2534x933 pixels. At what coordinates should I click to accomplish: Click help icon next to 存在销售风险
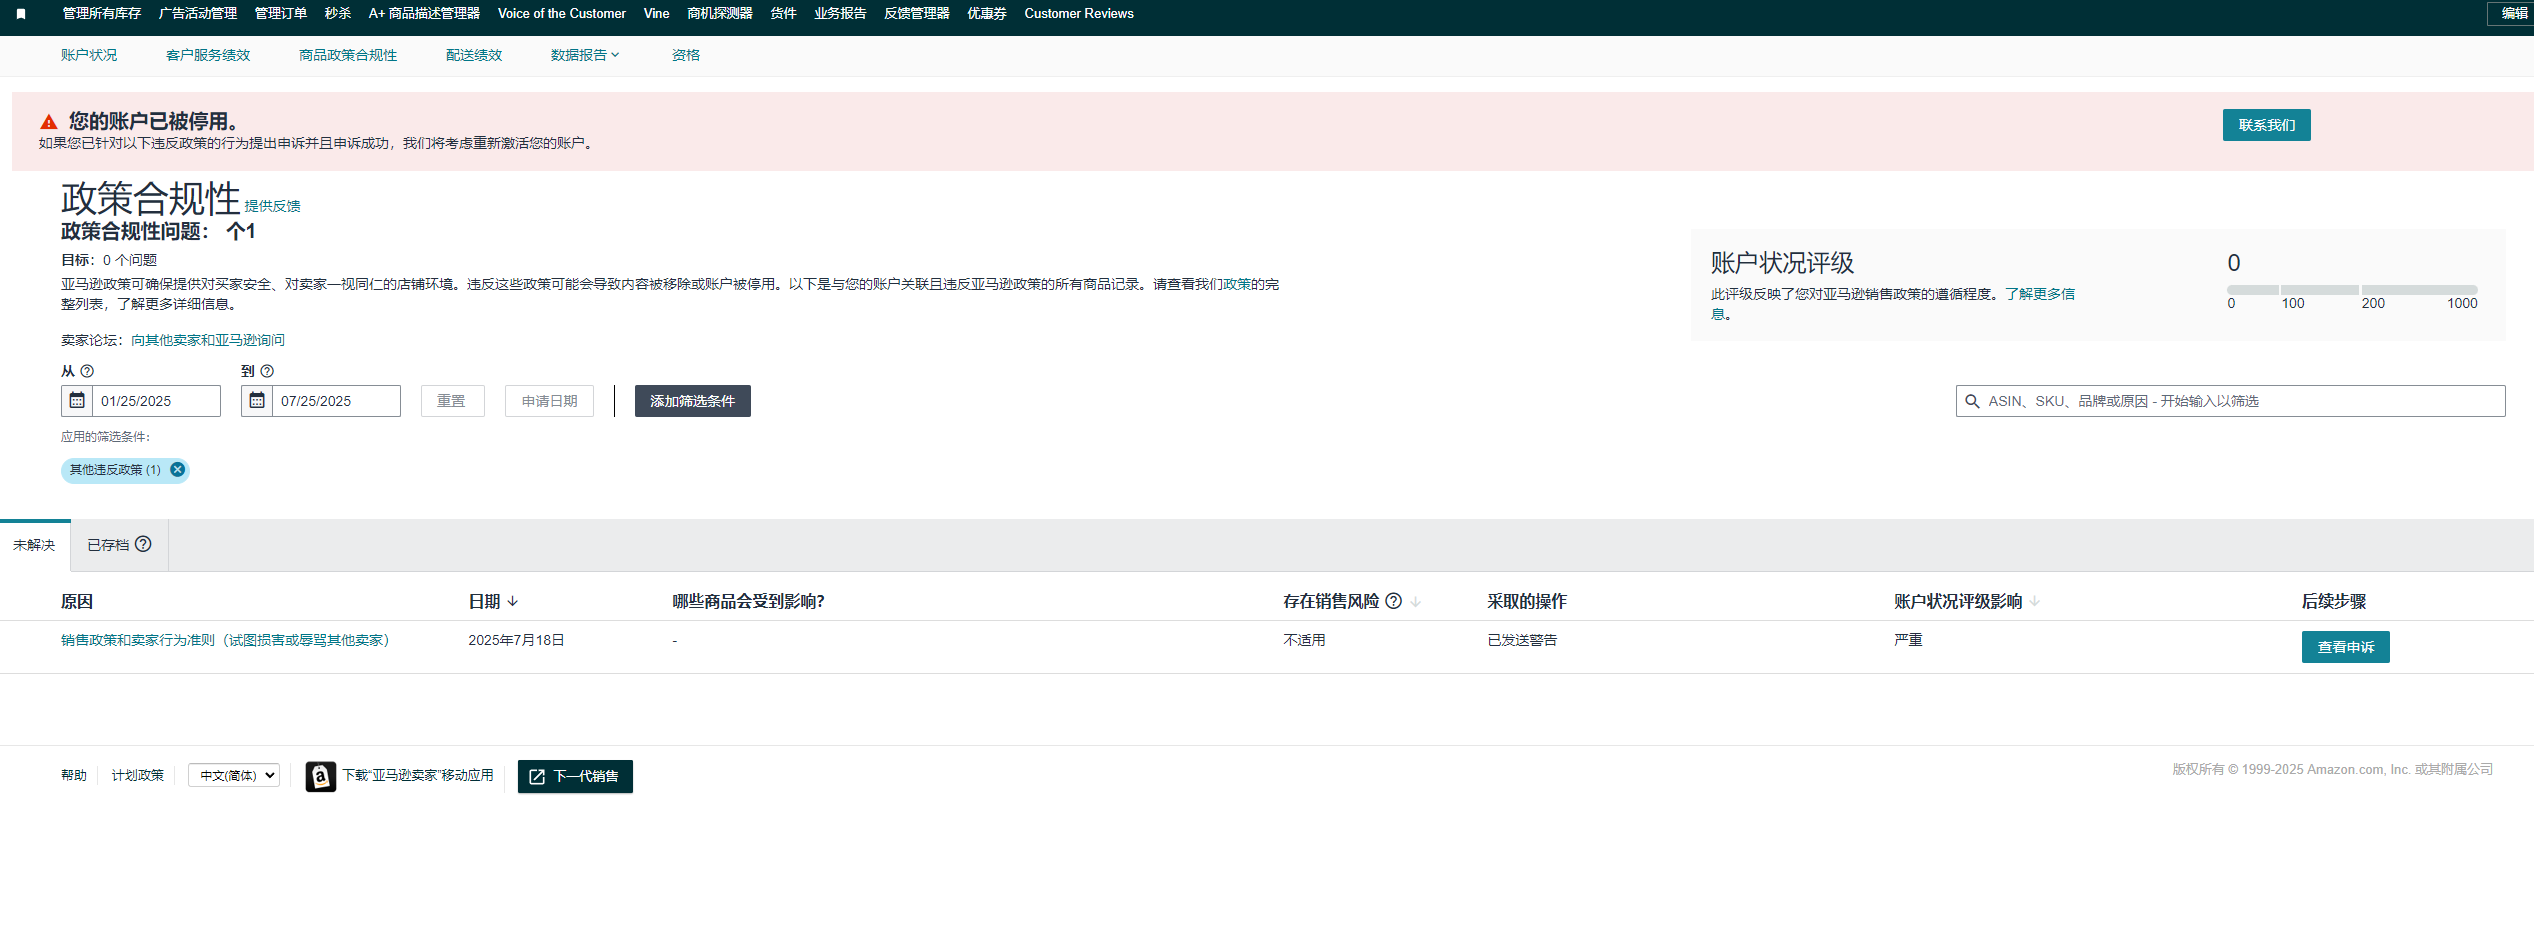(1393, 601)
